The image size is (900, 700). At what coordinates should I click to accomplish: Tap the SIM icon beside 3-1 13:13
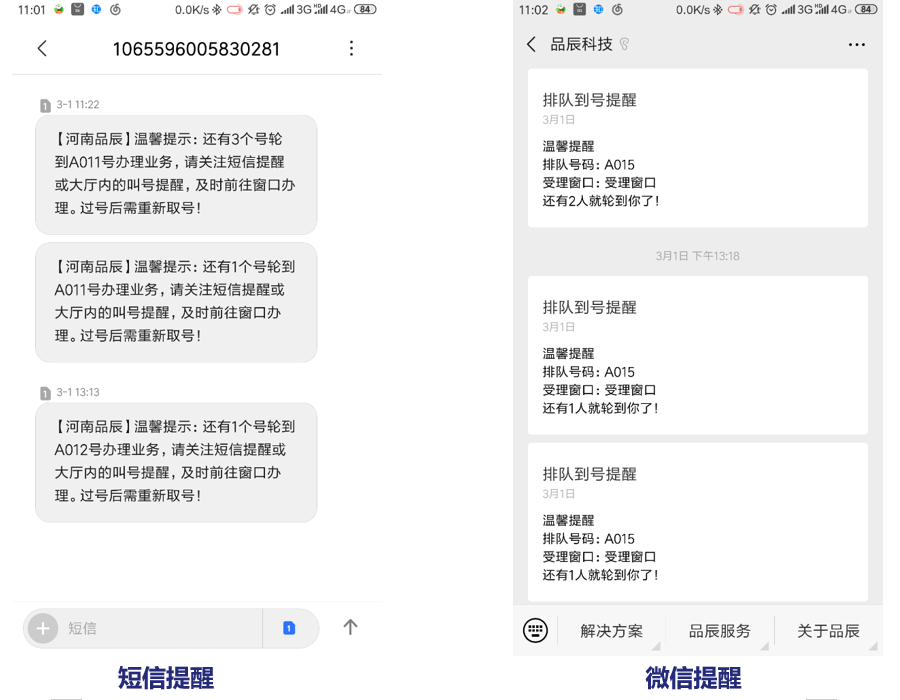pyautogui.click(x=45, y=393)
